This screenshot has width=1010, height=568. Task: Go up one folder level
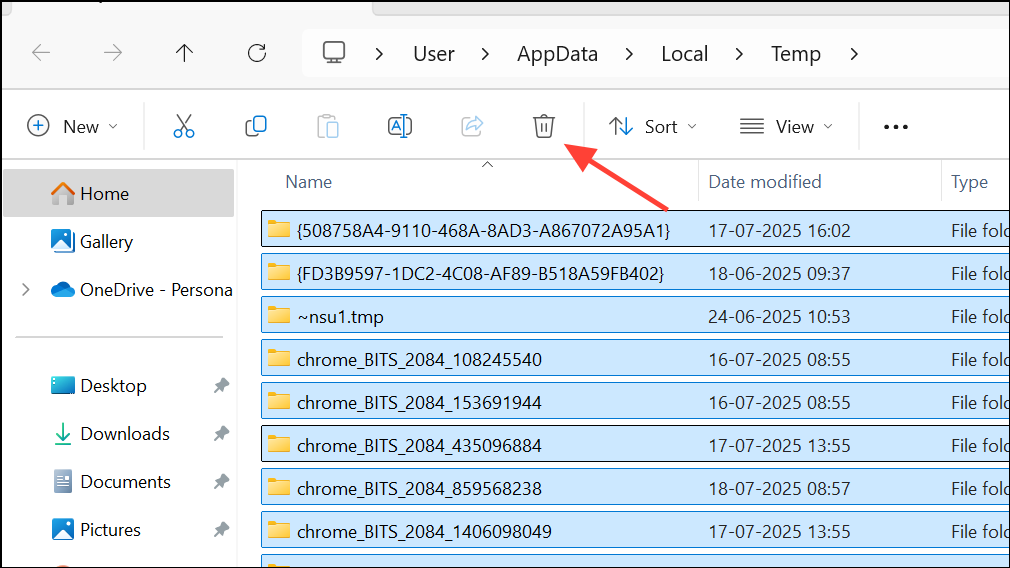[184, 53]
